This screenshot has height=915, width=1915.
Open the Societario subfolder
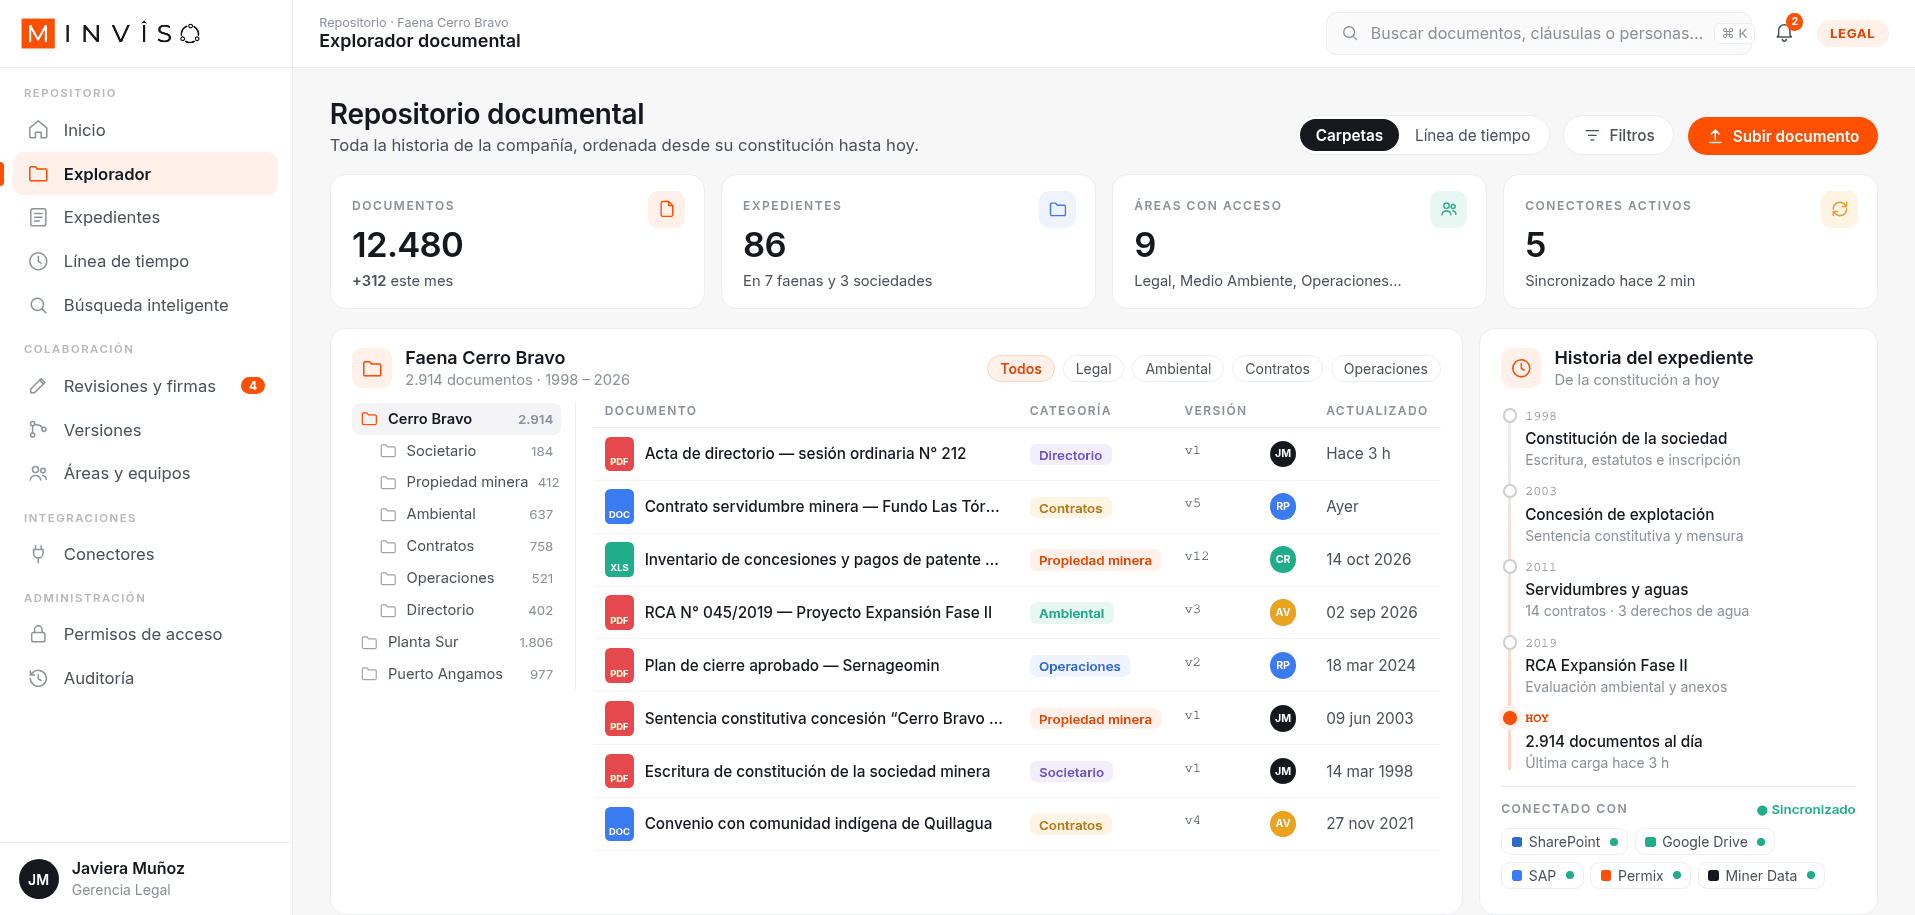click(466, 451)
